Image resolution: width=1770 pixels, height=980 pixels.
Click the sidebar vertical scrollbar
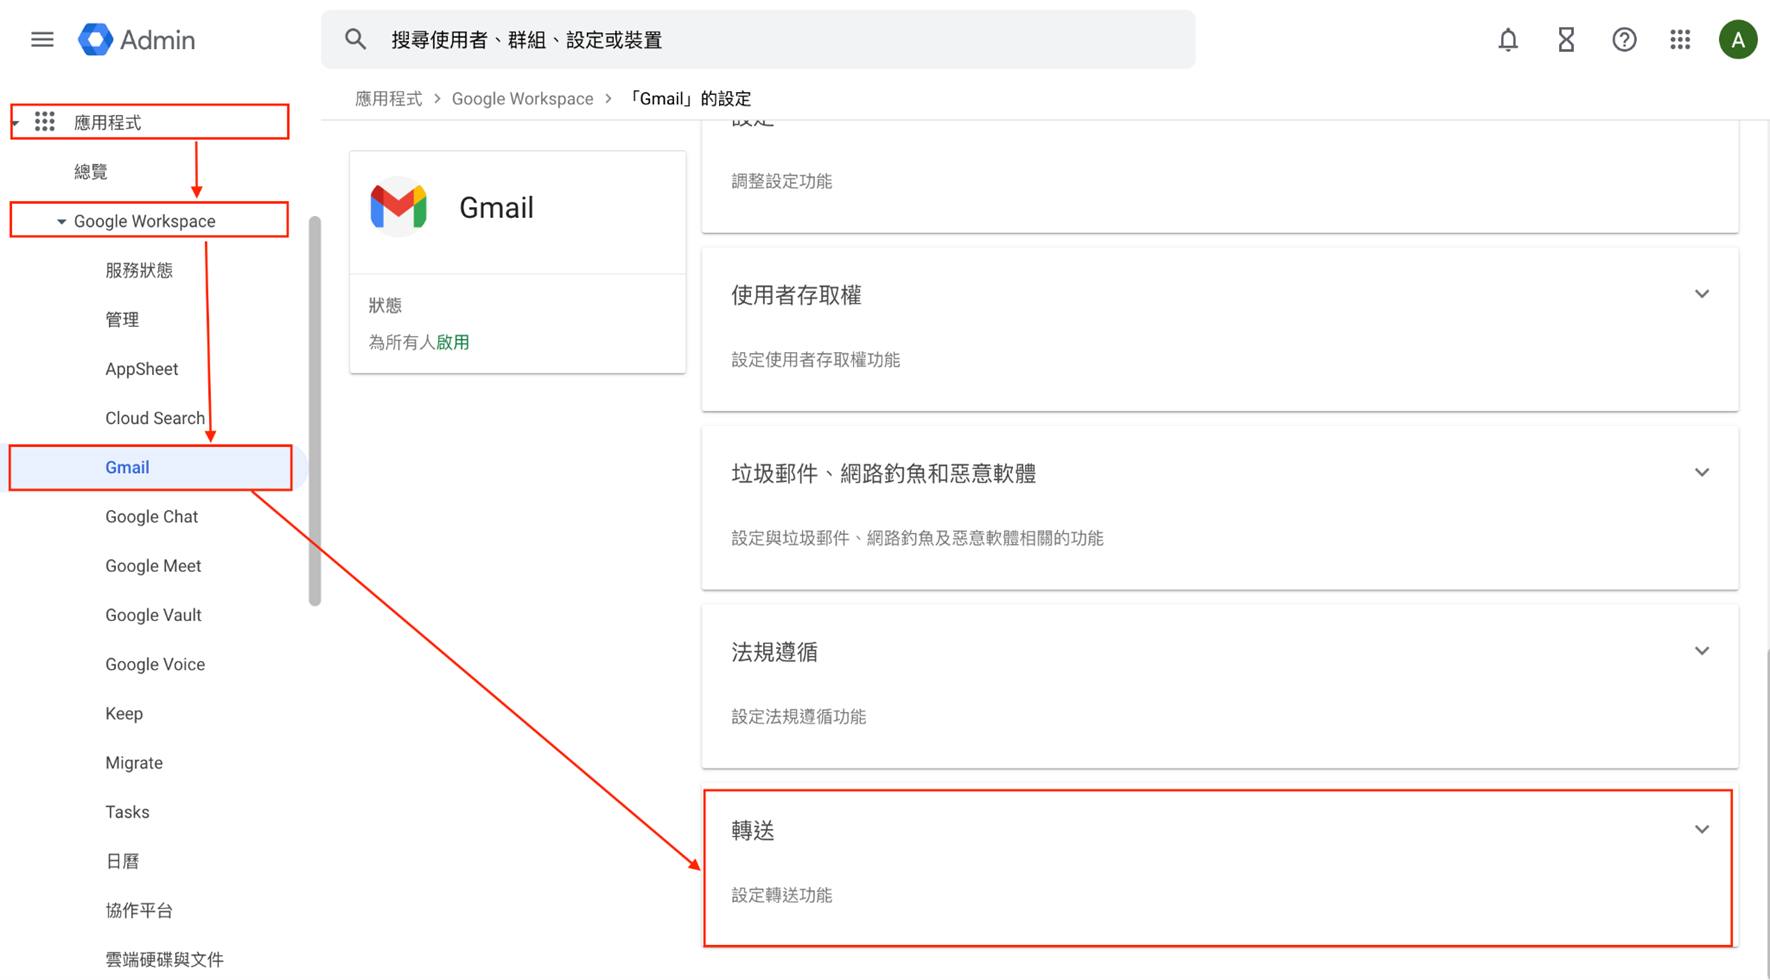click(x=315, y=410)
